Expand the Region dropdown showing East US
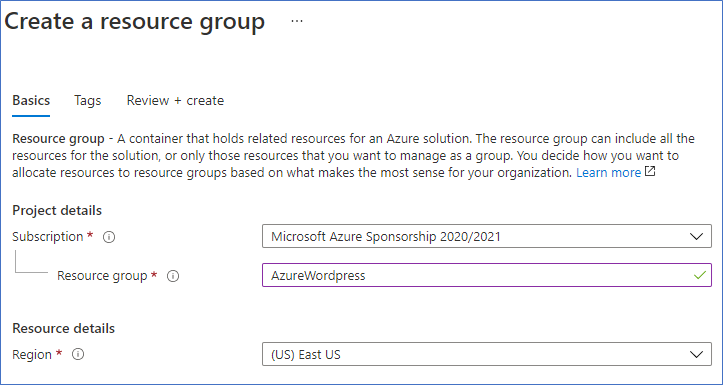Screen dimensions: 723x385 [x=487, y=354]
